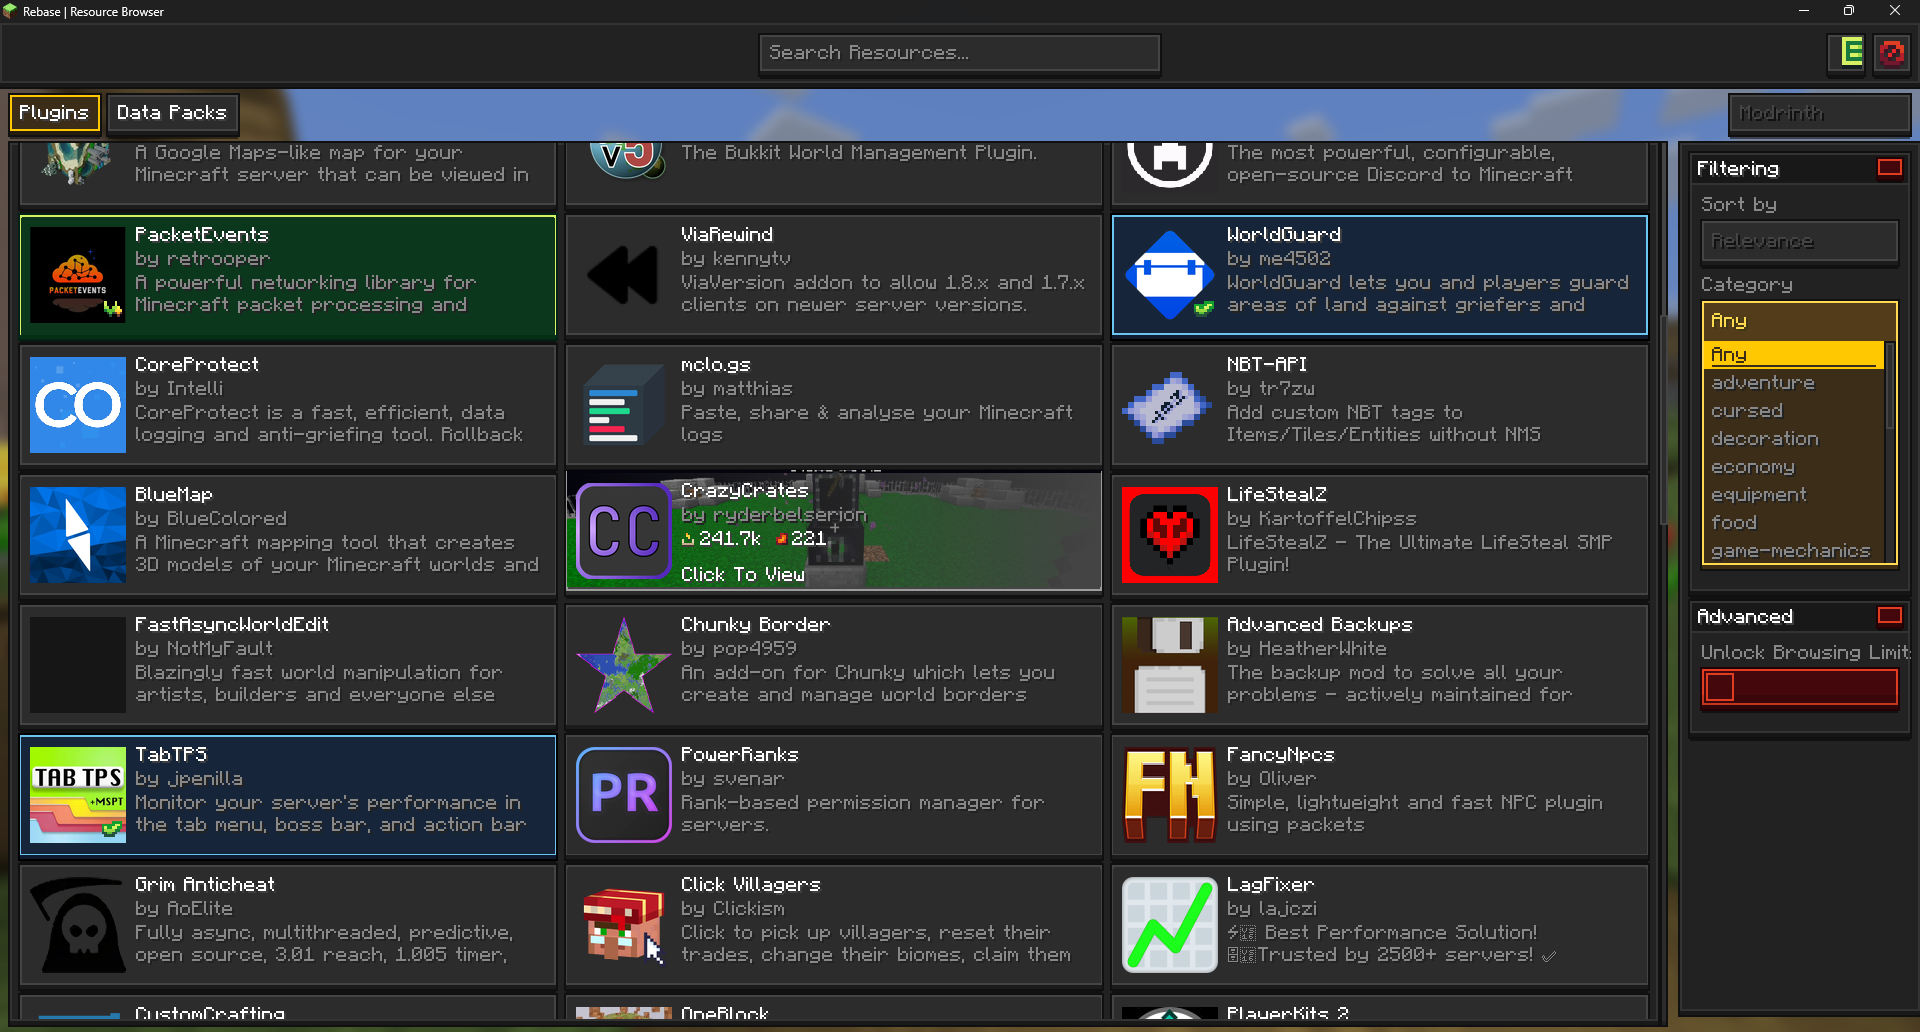Open the BlueMap icon
Viewport: 1920px width, 1032px height.
click(78, 535)
